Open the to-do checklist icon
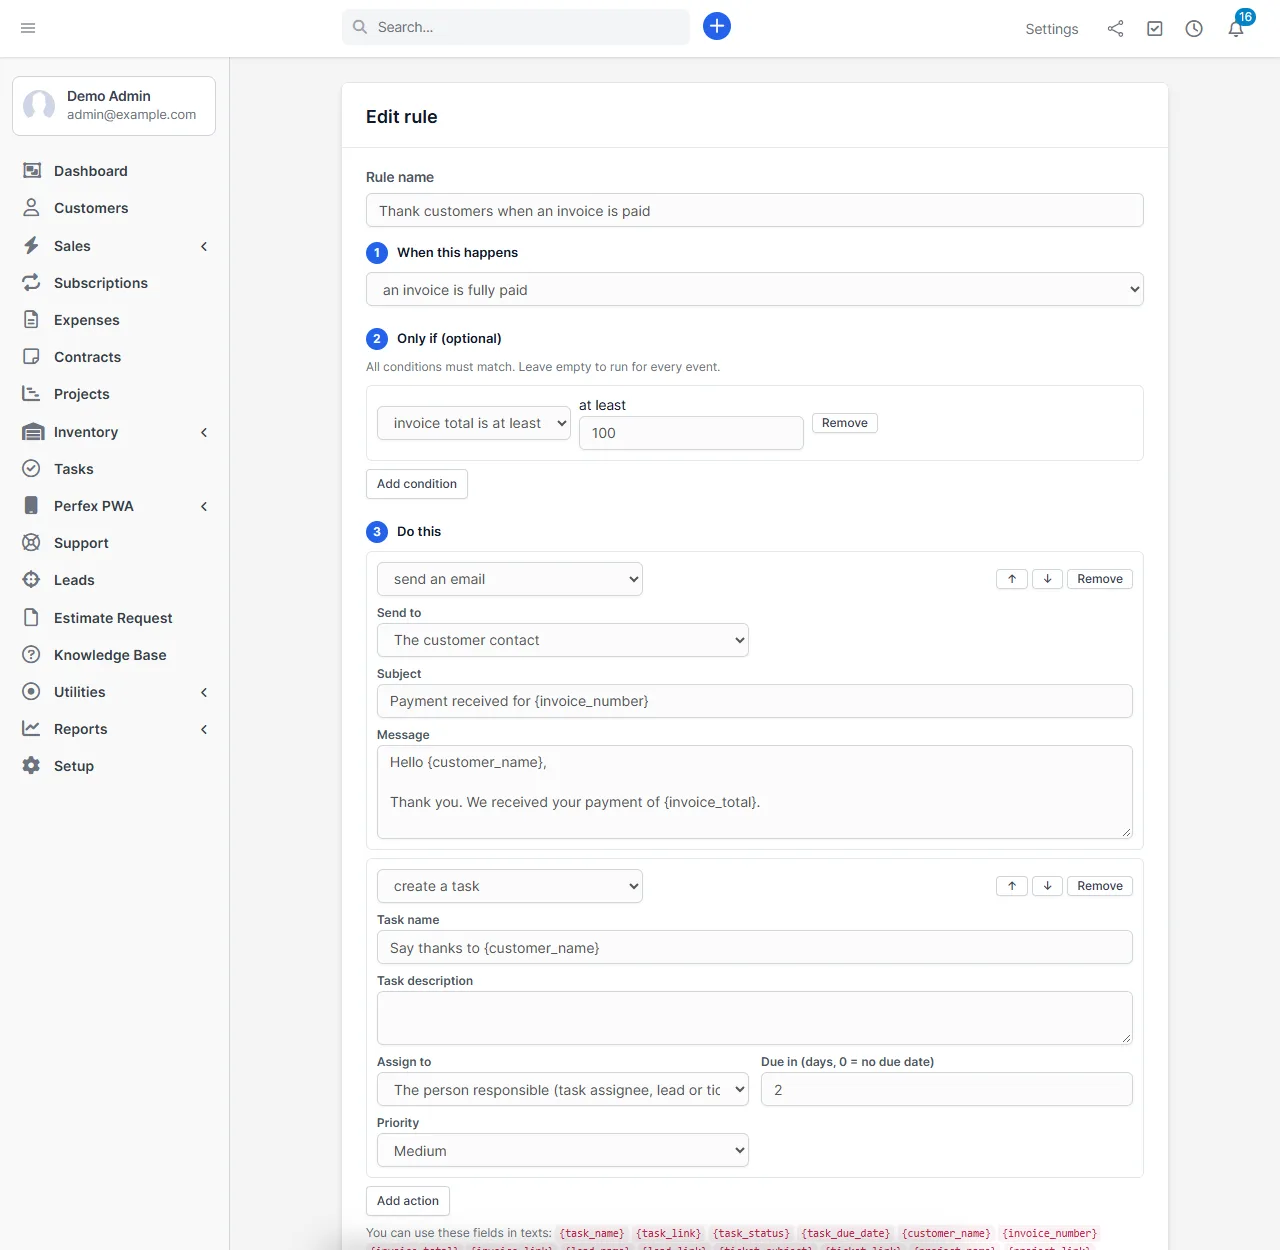This screenshot has height=1250, width=1280. pos(1155,29)
